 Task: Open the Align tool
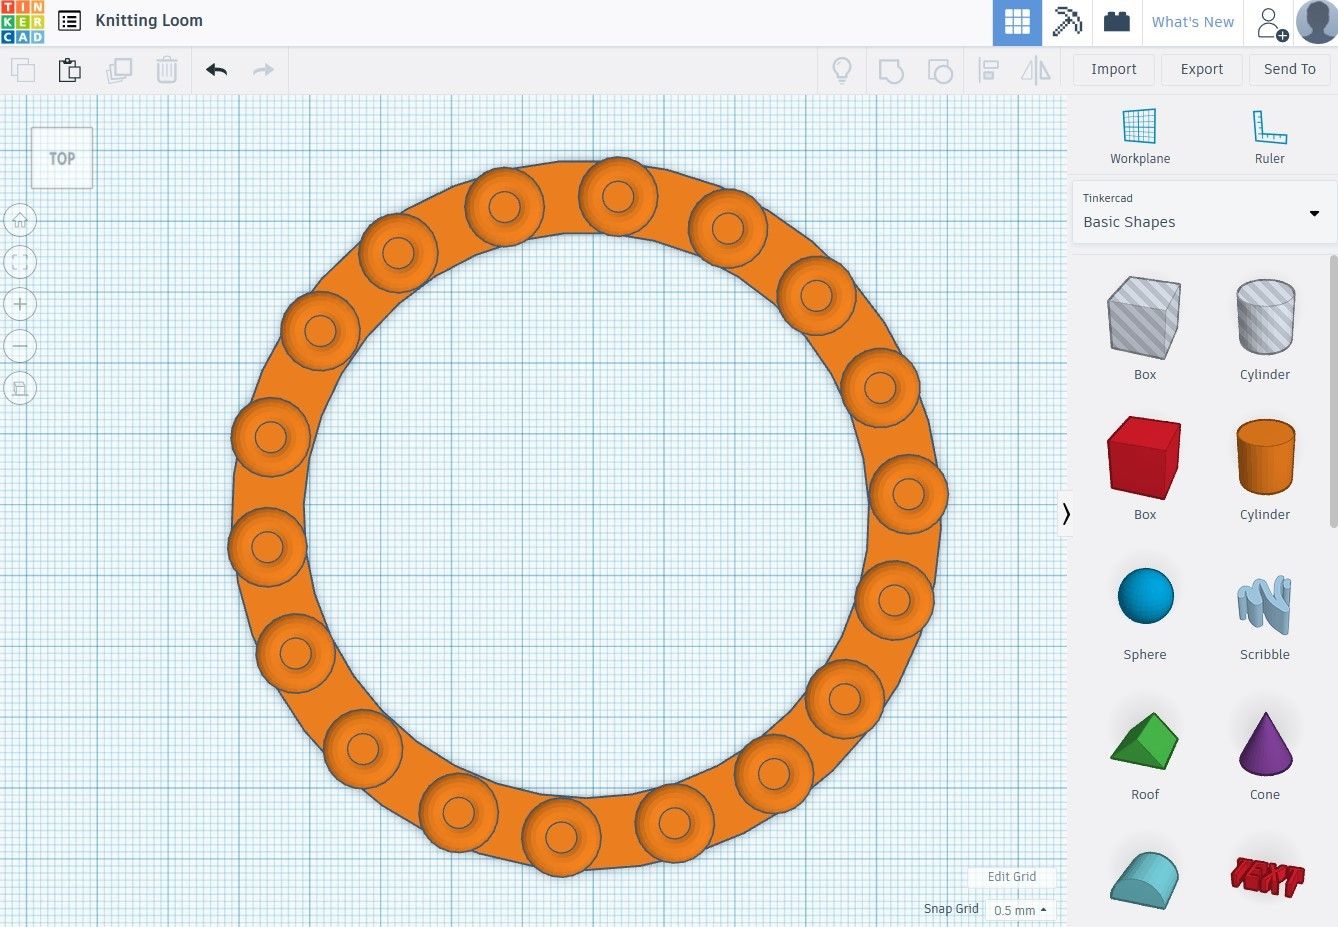coord(988,69)
